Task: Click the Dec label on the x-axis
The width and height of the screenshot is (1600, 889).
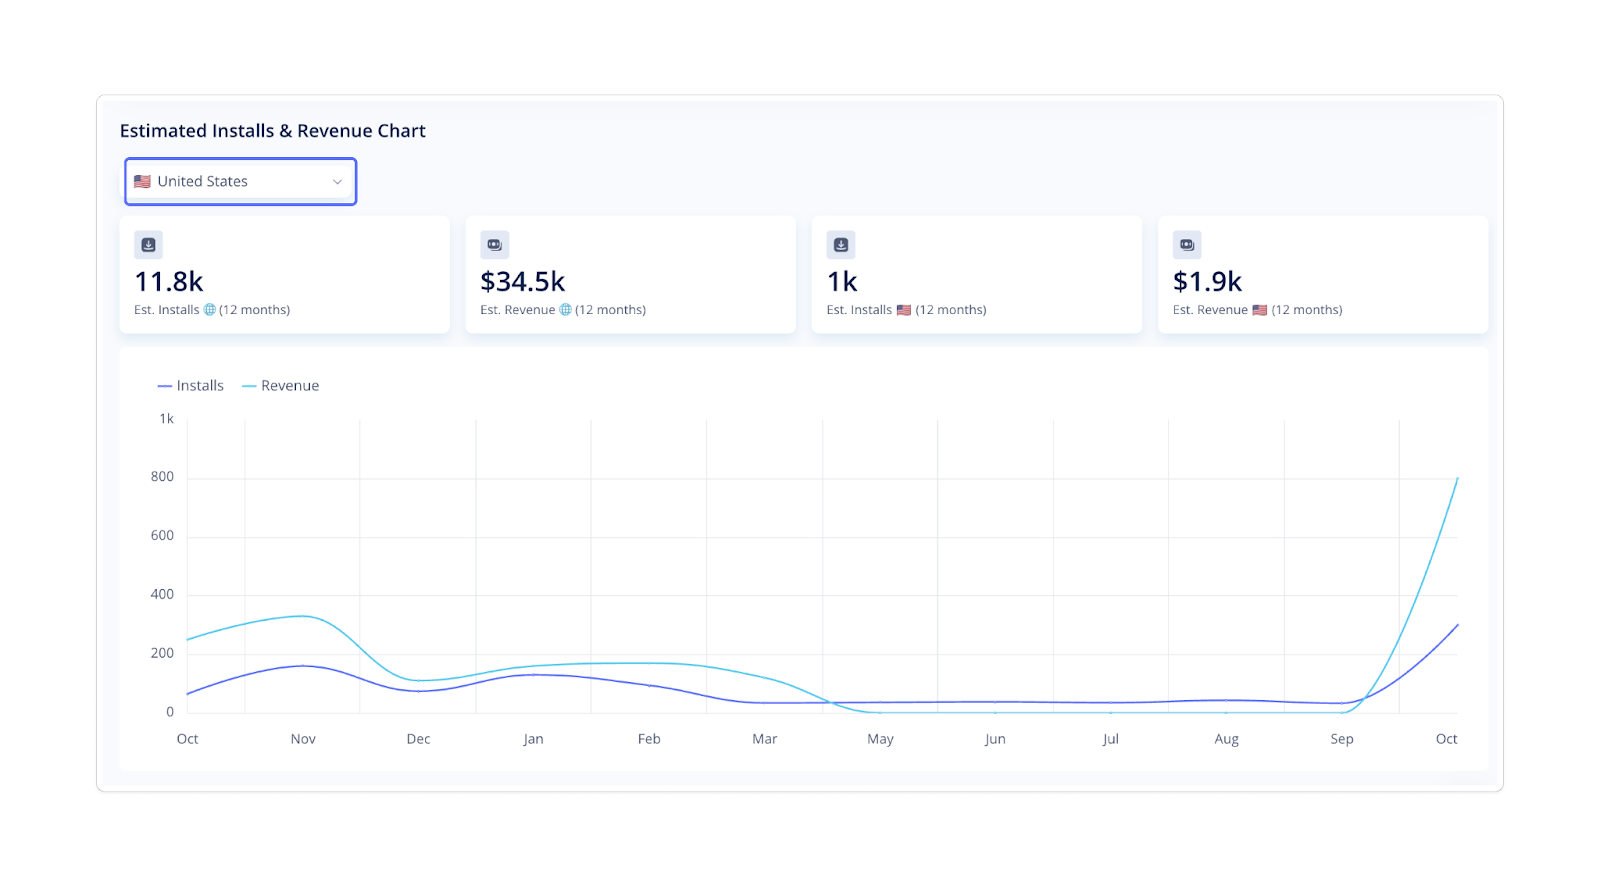Action: click(x=418, y=739)
